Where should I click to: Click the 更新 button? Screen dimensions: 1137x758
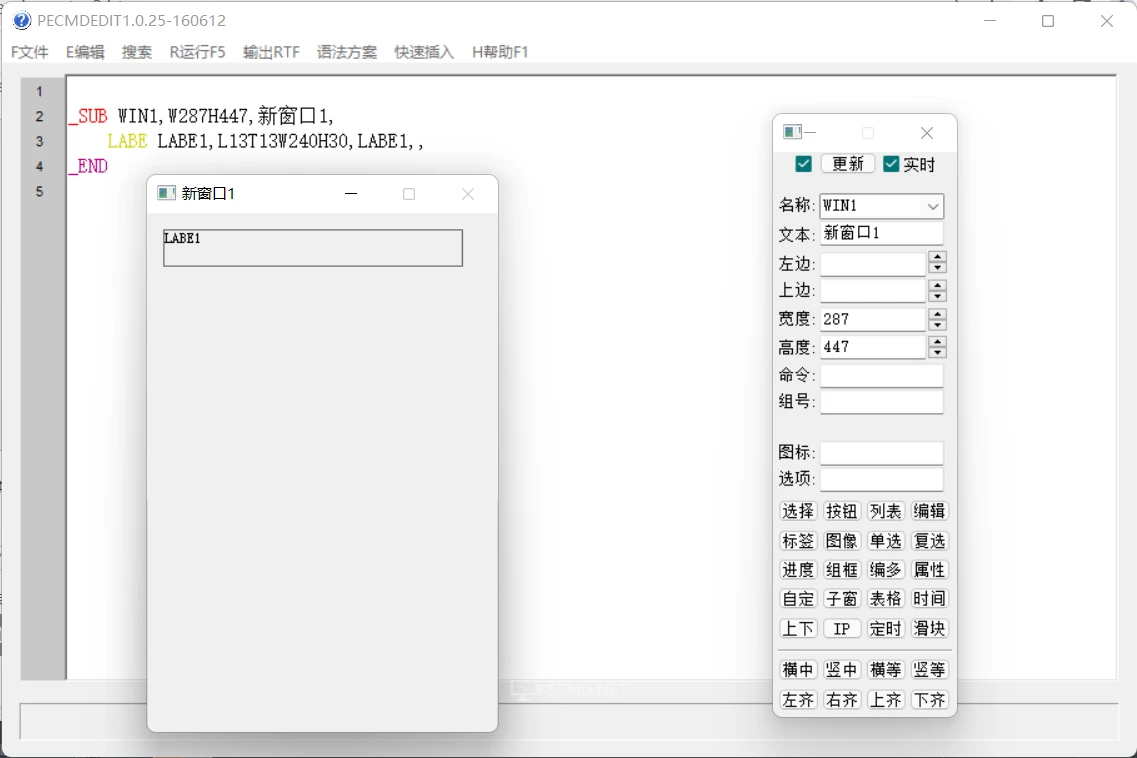[x=848, y=164]
